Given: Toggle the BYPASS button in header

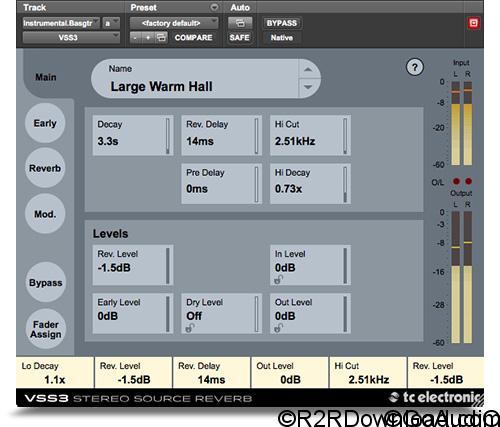Looking at the screenshot, I should point(282,23).
